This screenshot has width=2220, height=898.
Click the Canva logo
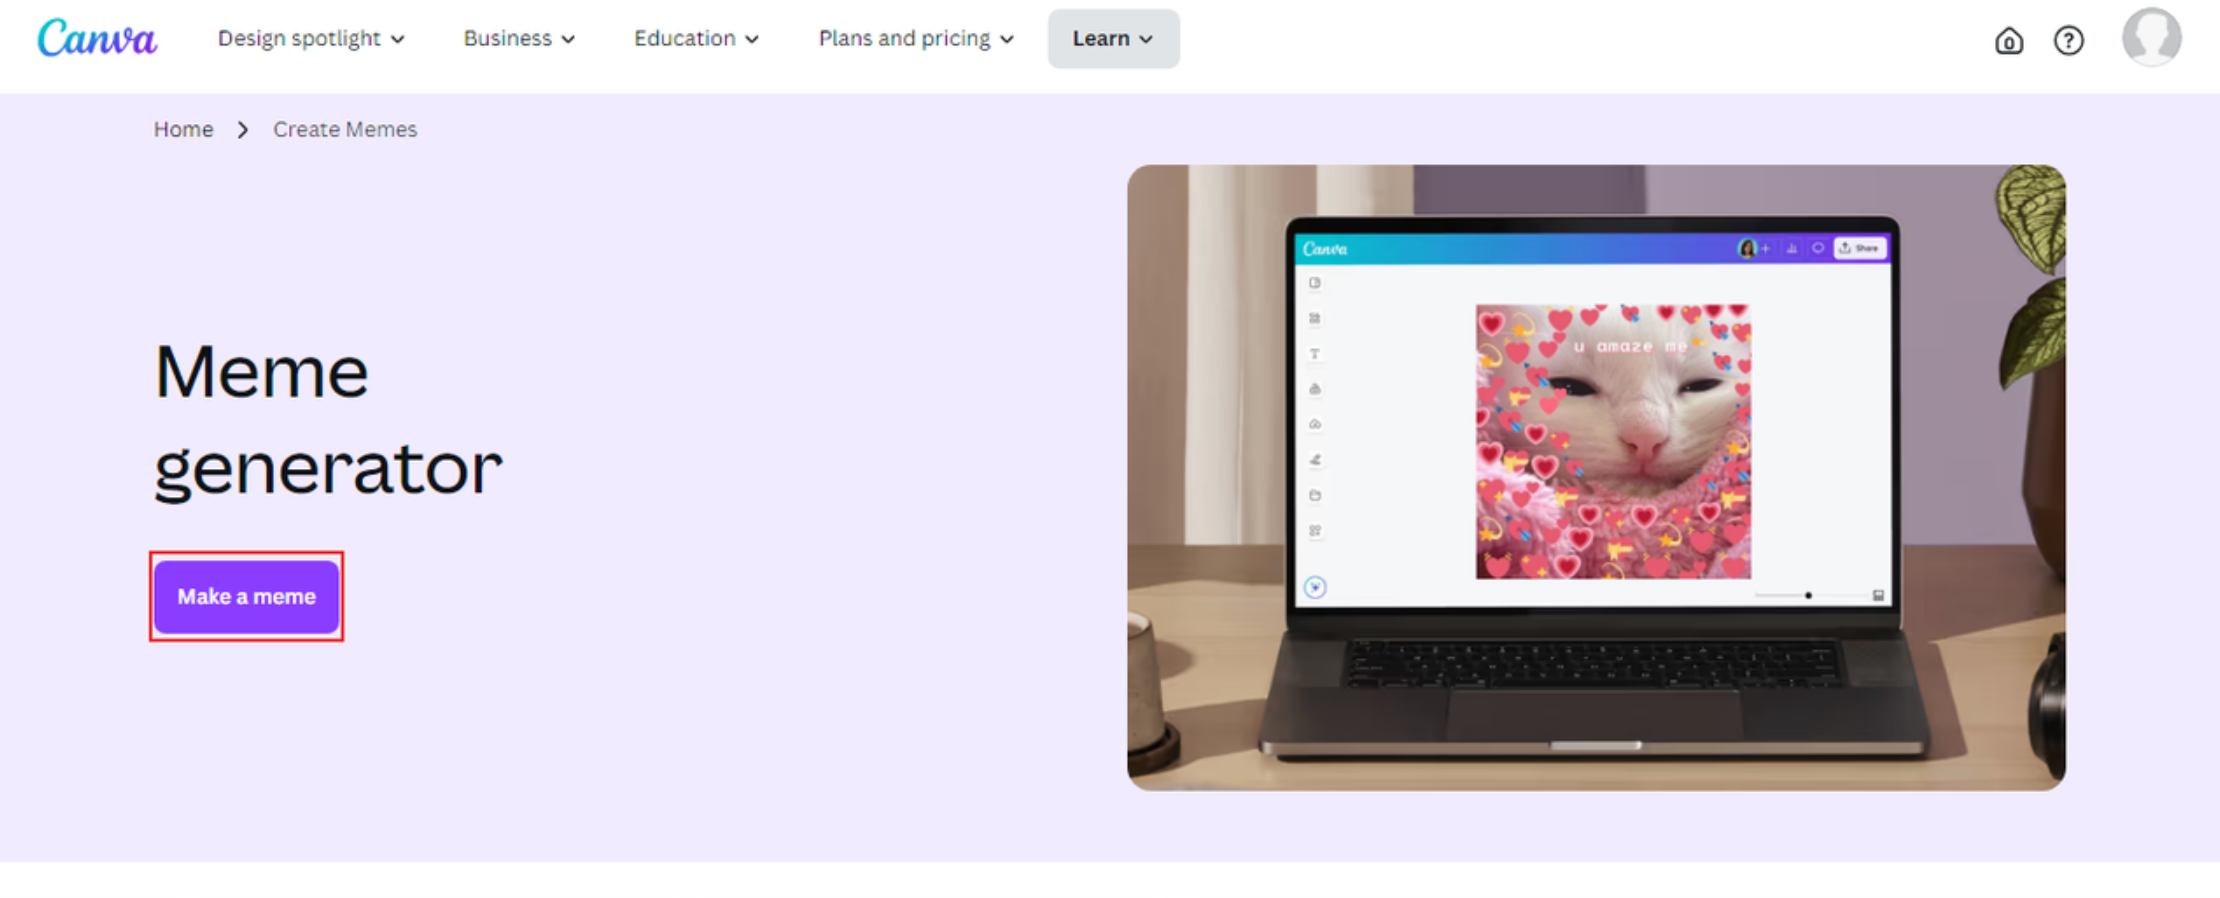[97, 39]
